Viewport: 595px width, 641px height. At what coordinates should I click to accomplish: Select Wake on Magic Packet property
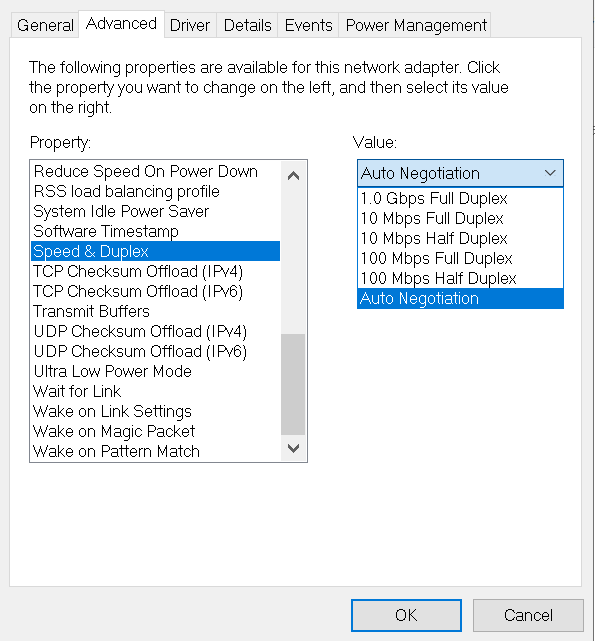(x=156, y=432)
